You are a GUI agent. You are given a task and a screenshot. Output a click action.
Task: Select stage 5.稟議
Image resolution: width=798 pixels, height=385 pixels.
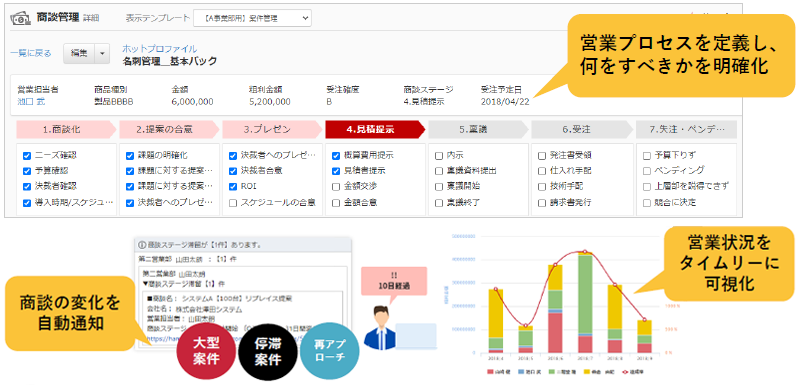pyautogui.click(x=478, y=129)
